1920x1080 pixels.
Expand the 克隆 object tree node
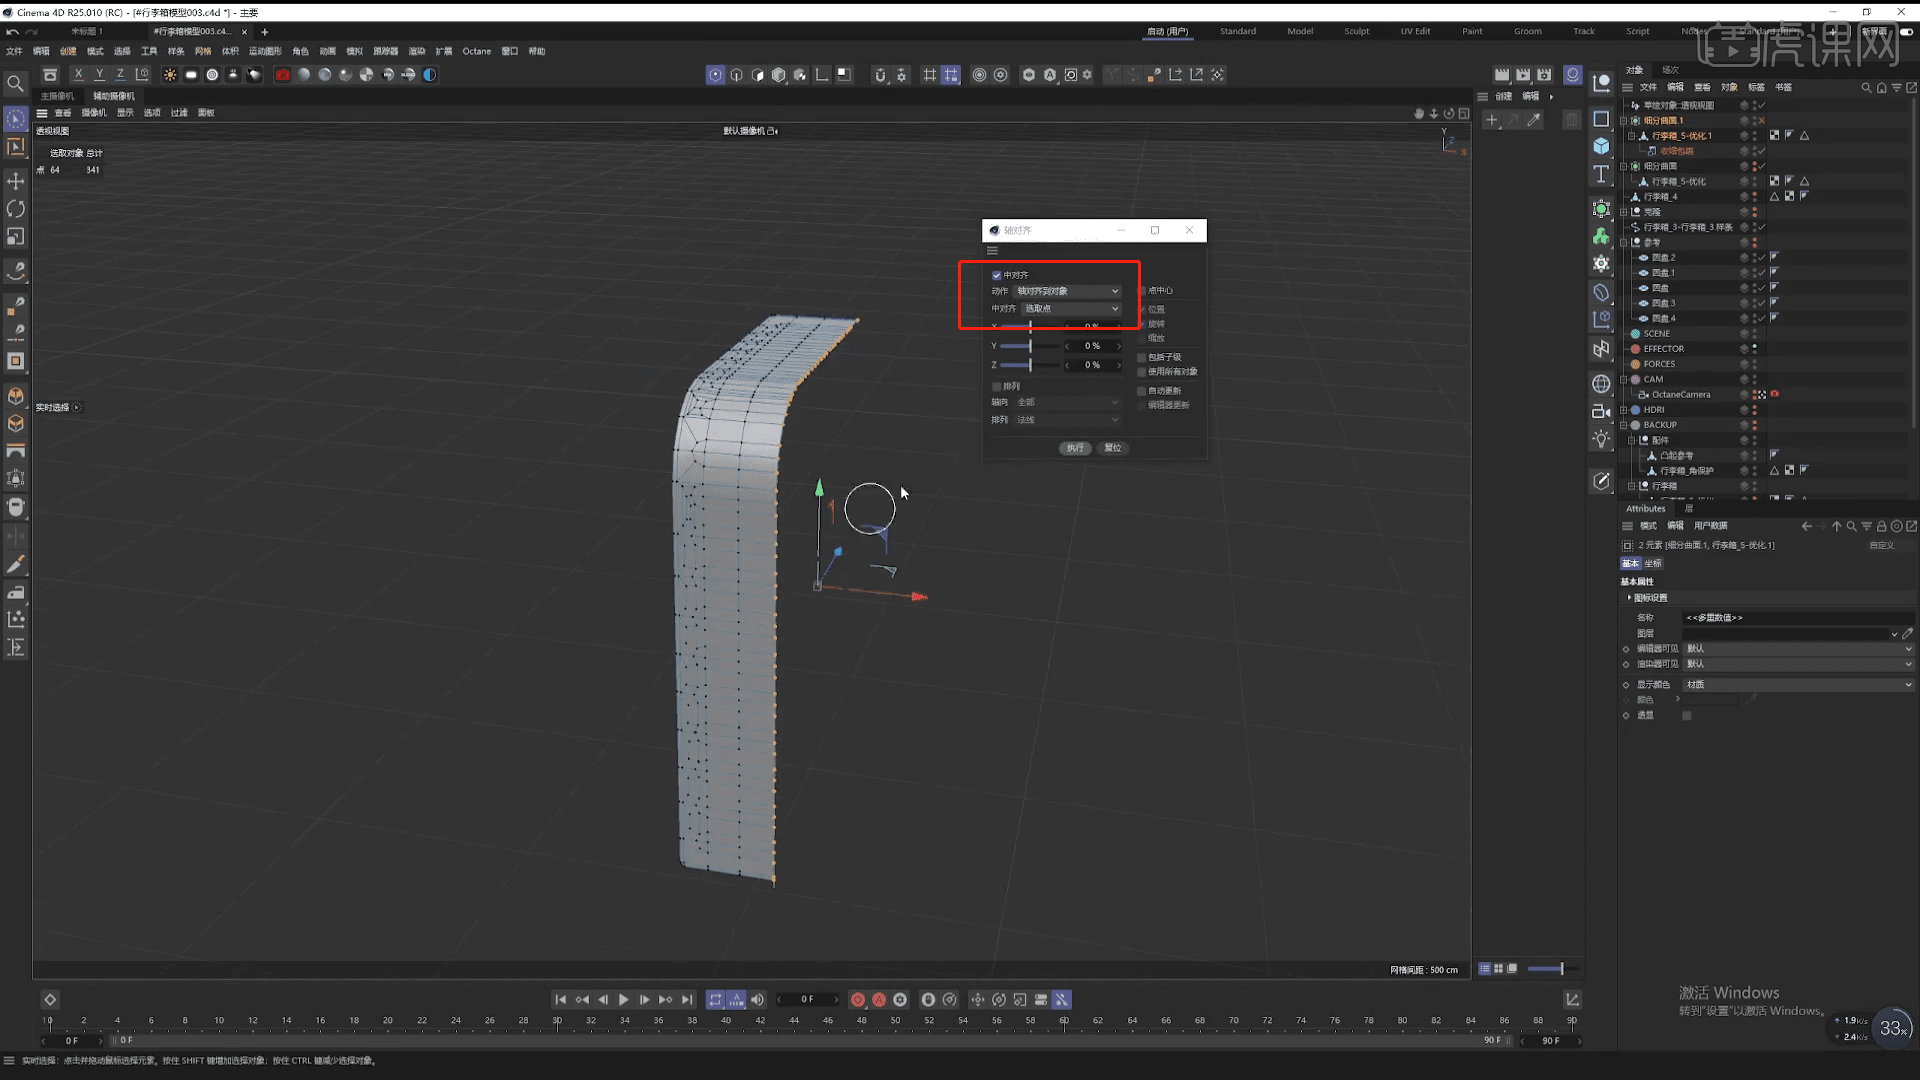[x=1624, y=212]
